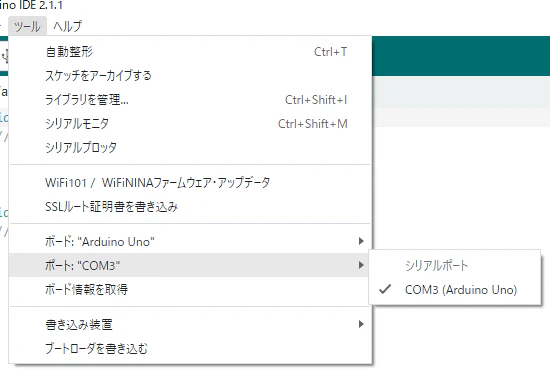Click ボード情報を取得
Viewport: 550px width, 376px height.
coord(190,289)
